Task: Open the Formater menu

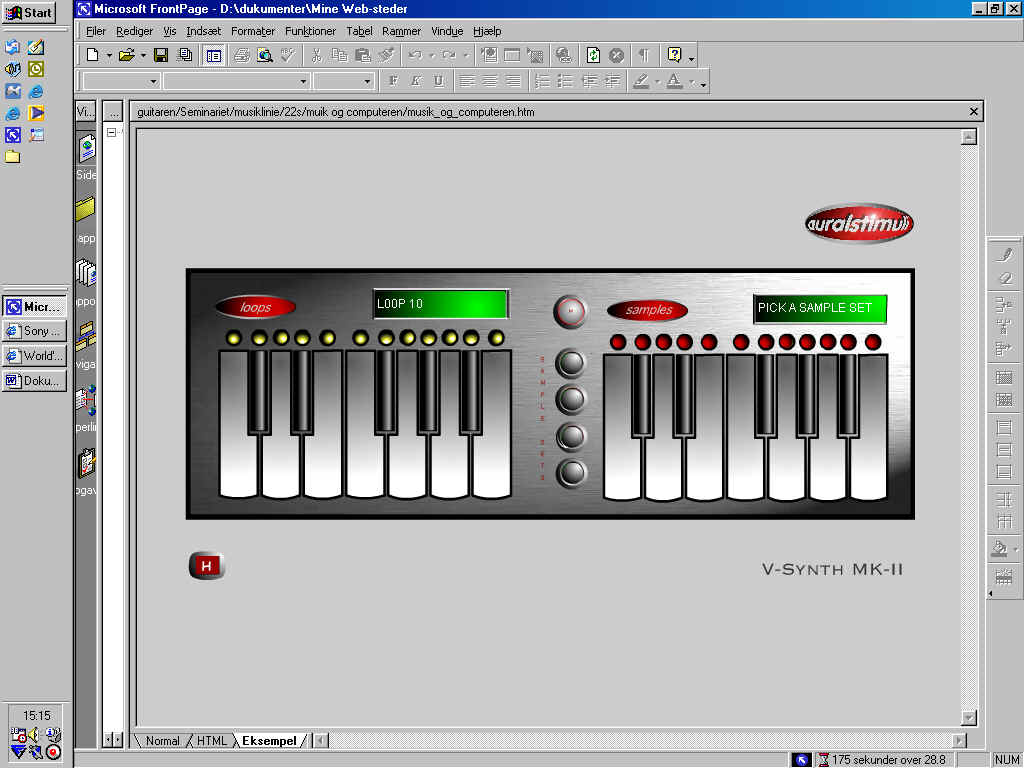Action: point(252,31)
